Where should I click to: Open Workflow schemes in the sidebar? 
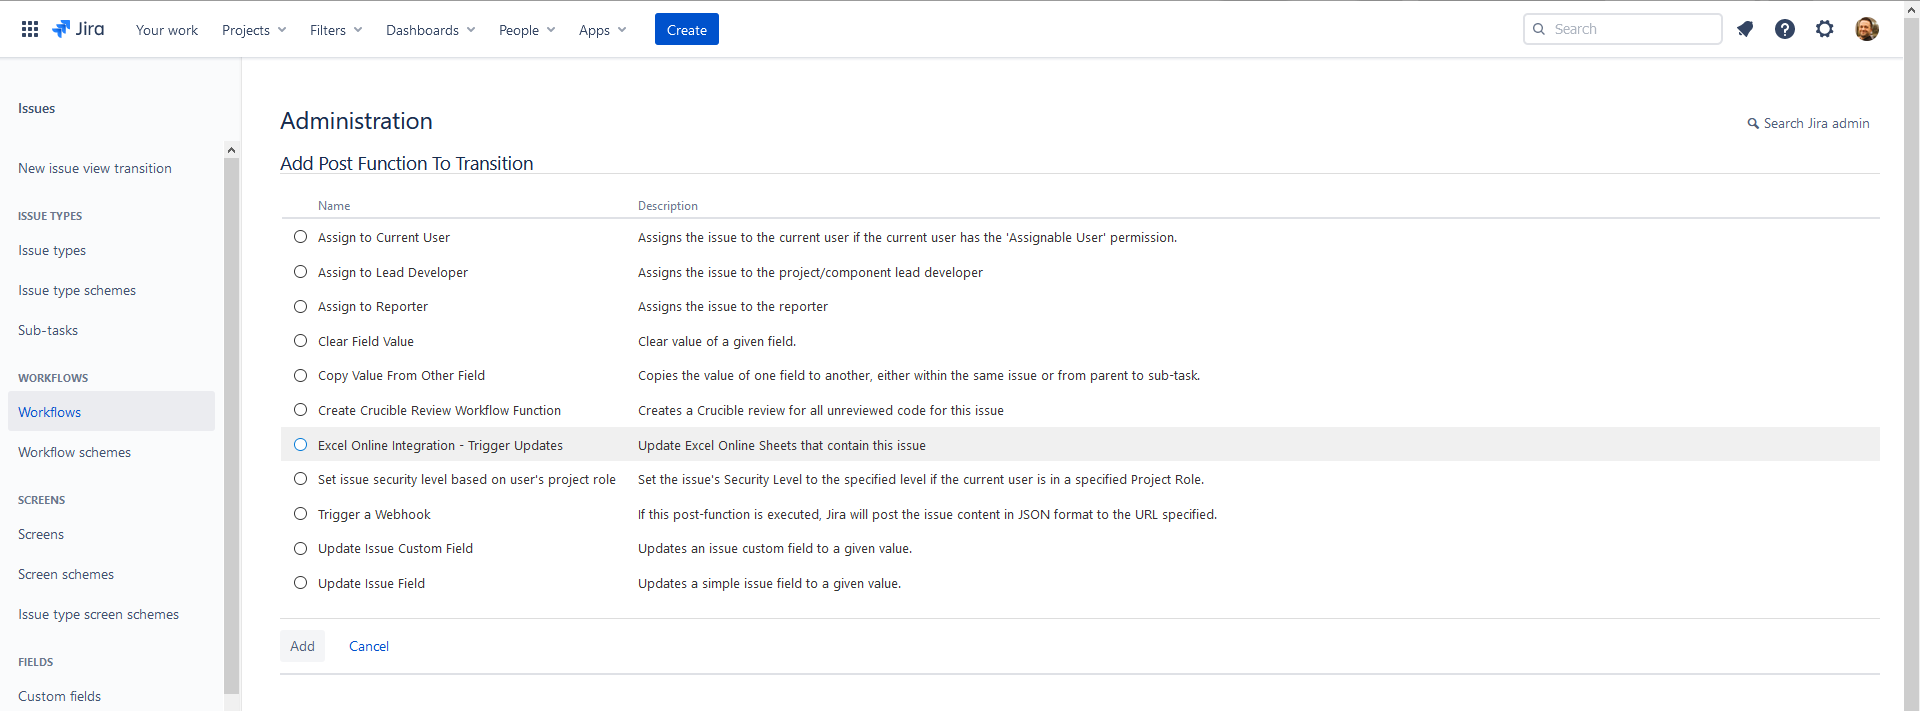point(75,452)
